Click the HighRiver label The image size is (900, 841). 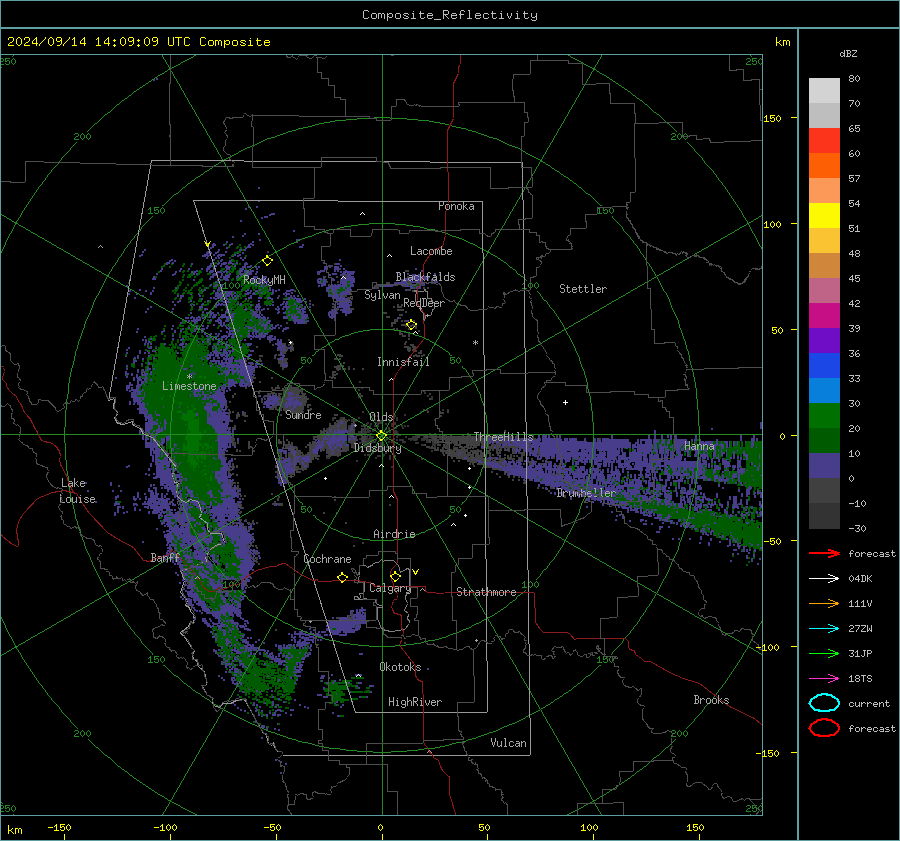(414, 702)
